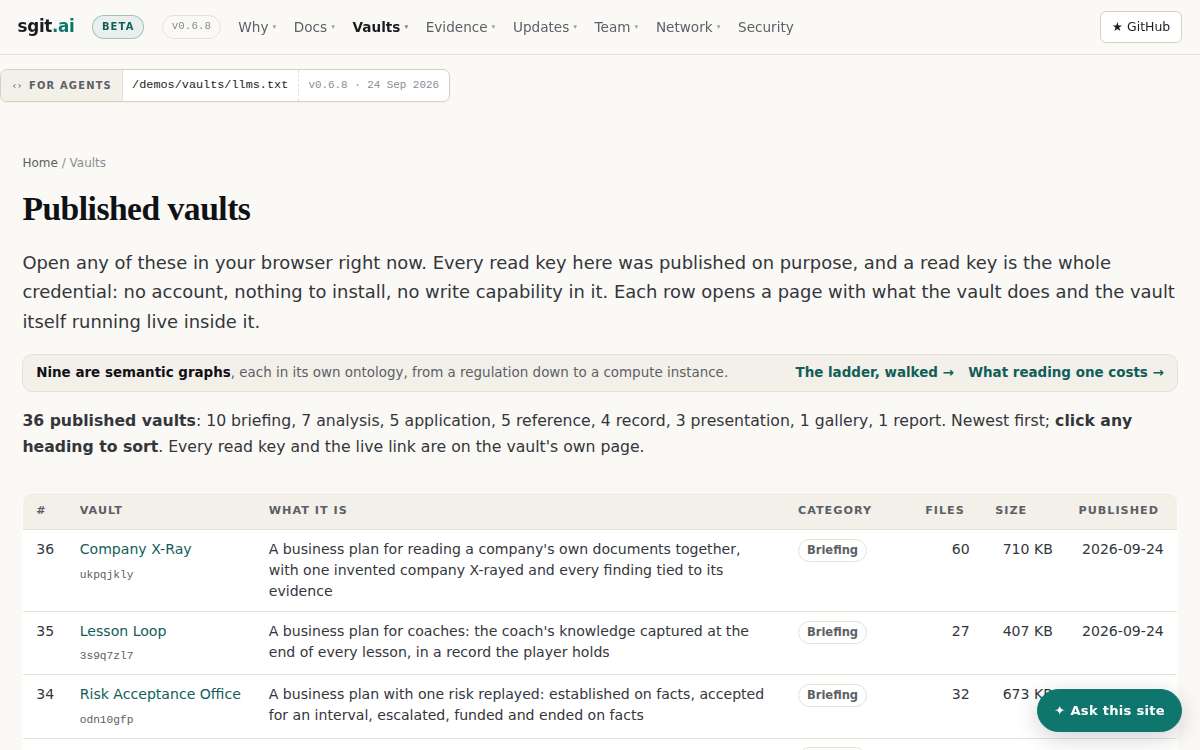Click the read key 3s9q7zl7
Screen dimensions: 1200x750
(x=107, y=656)
